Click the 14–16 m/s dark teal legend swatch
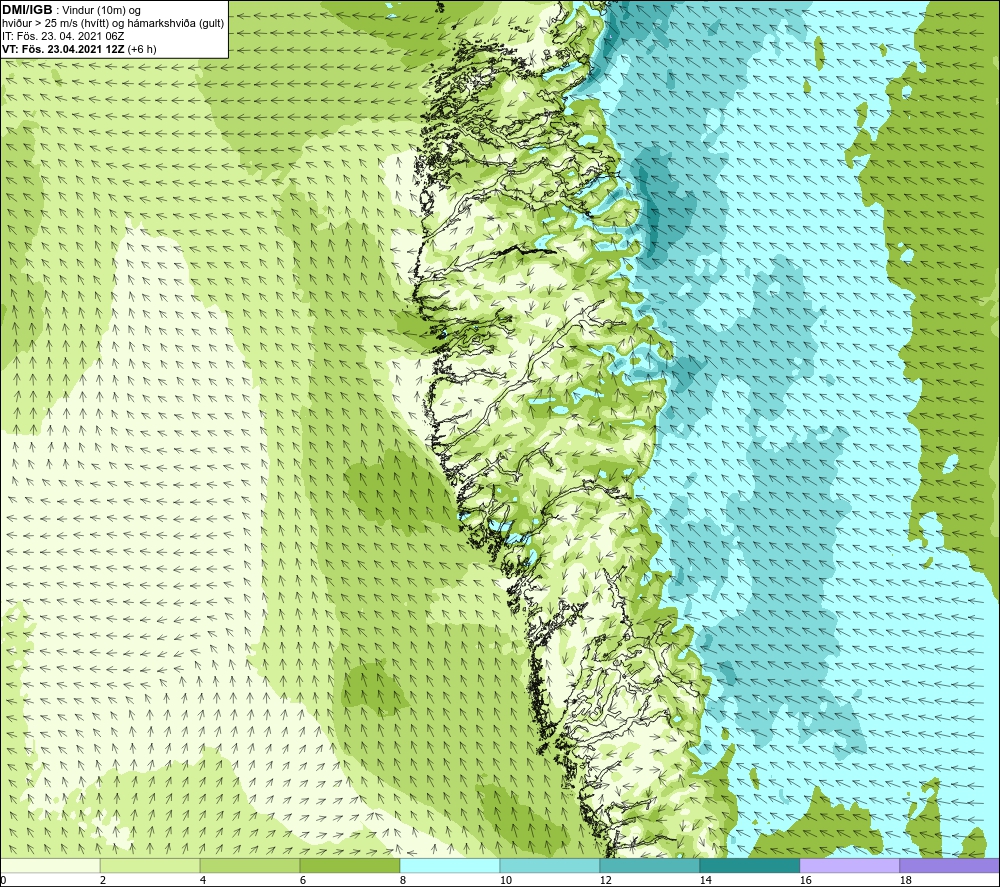Screen dimensions: 1000x887 [749, 865]
